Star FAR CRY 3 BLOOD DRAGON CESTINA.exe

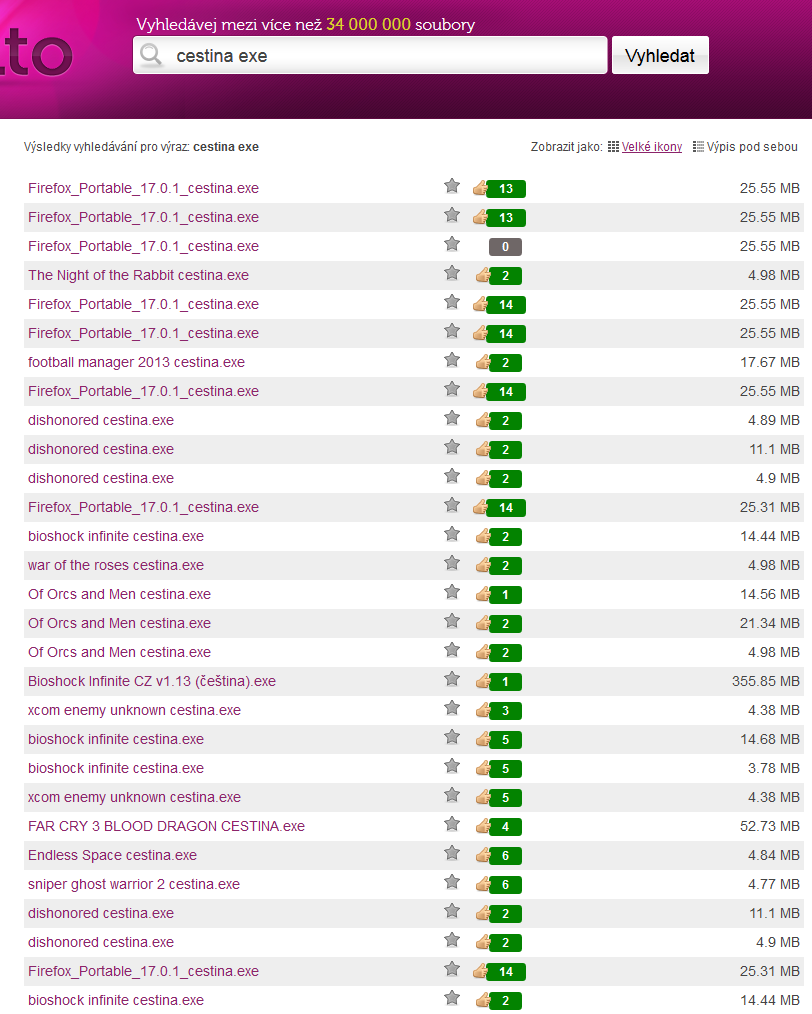tap(452, 824)
